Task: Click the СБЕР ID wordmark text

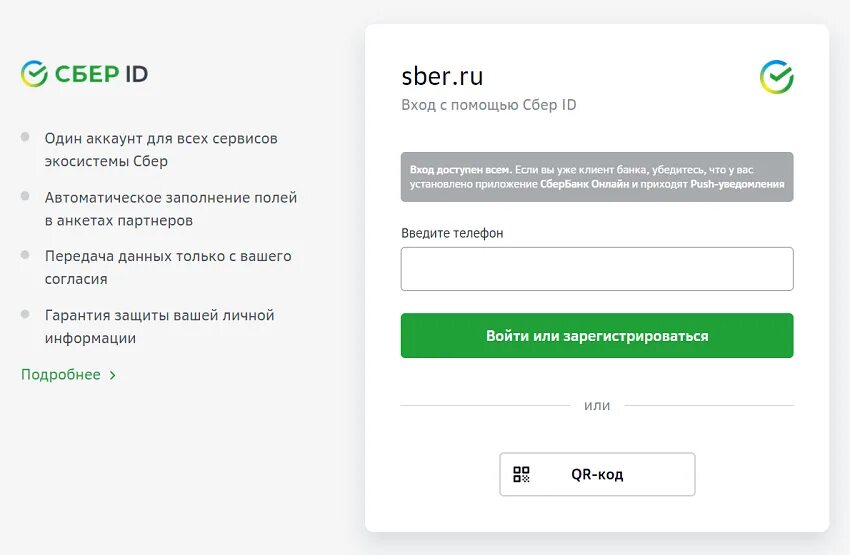Action: pos(101,74)
